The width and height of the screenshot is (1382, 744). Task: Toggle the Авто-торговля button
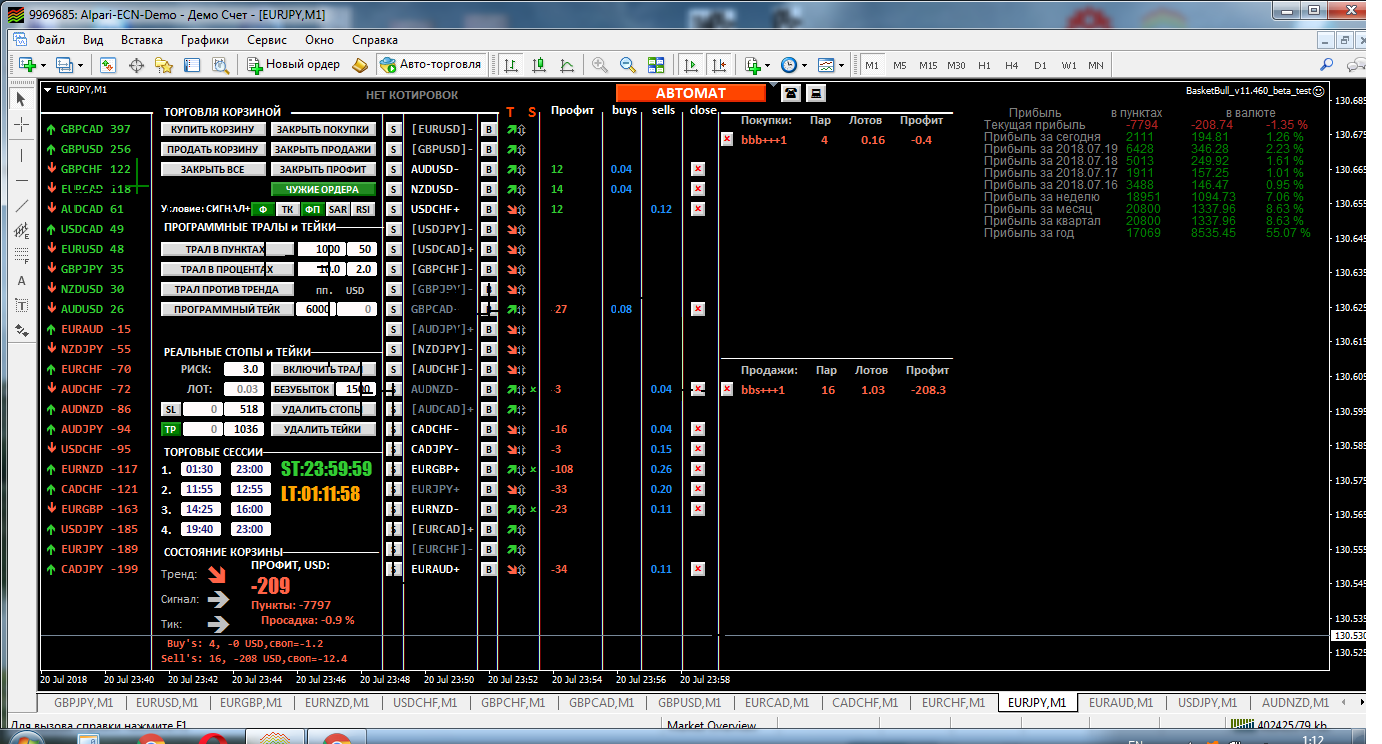431,65
